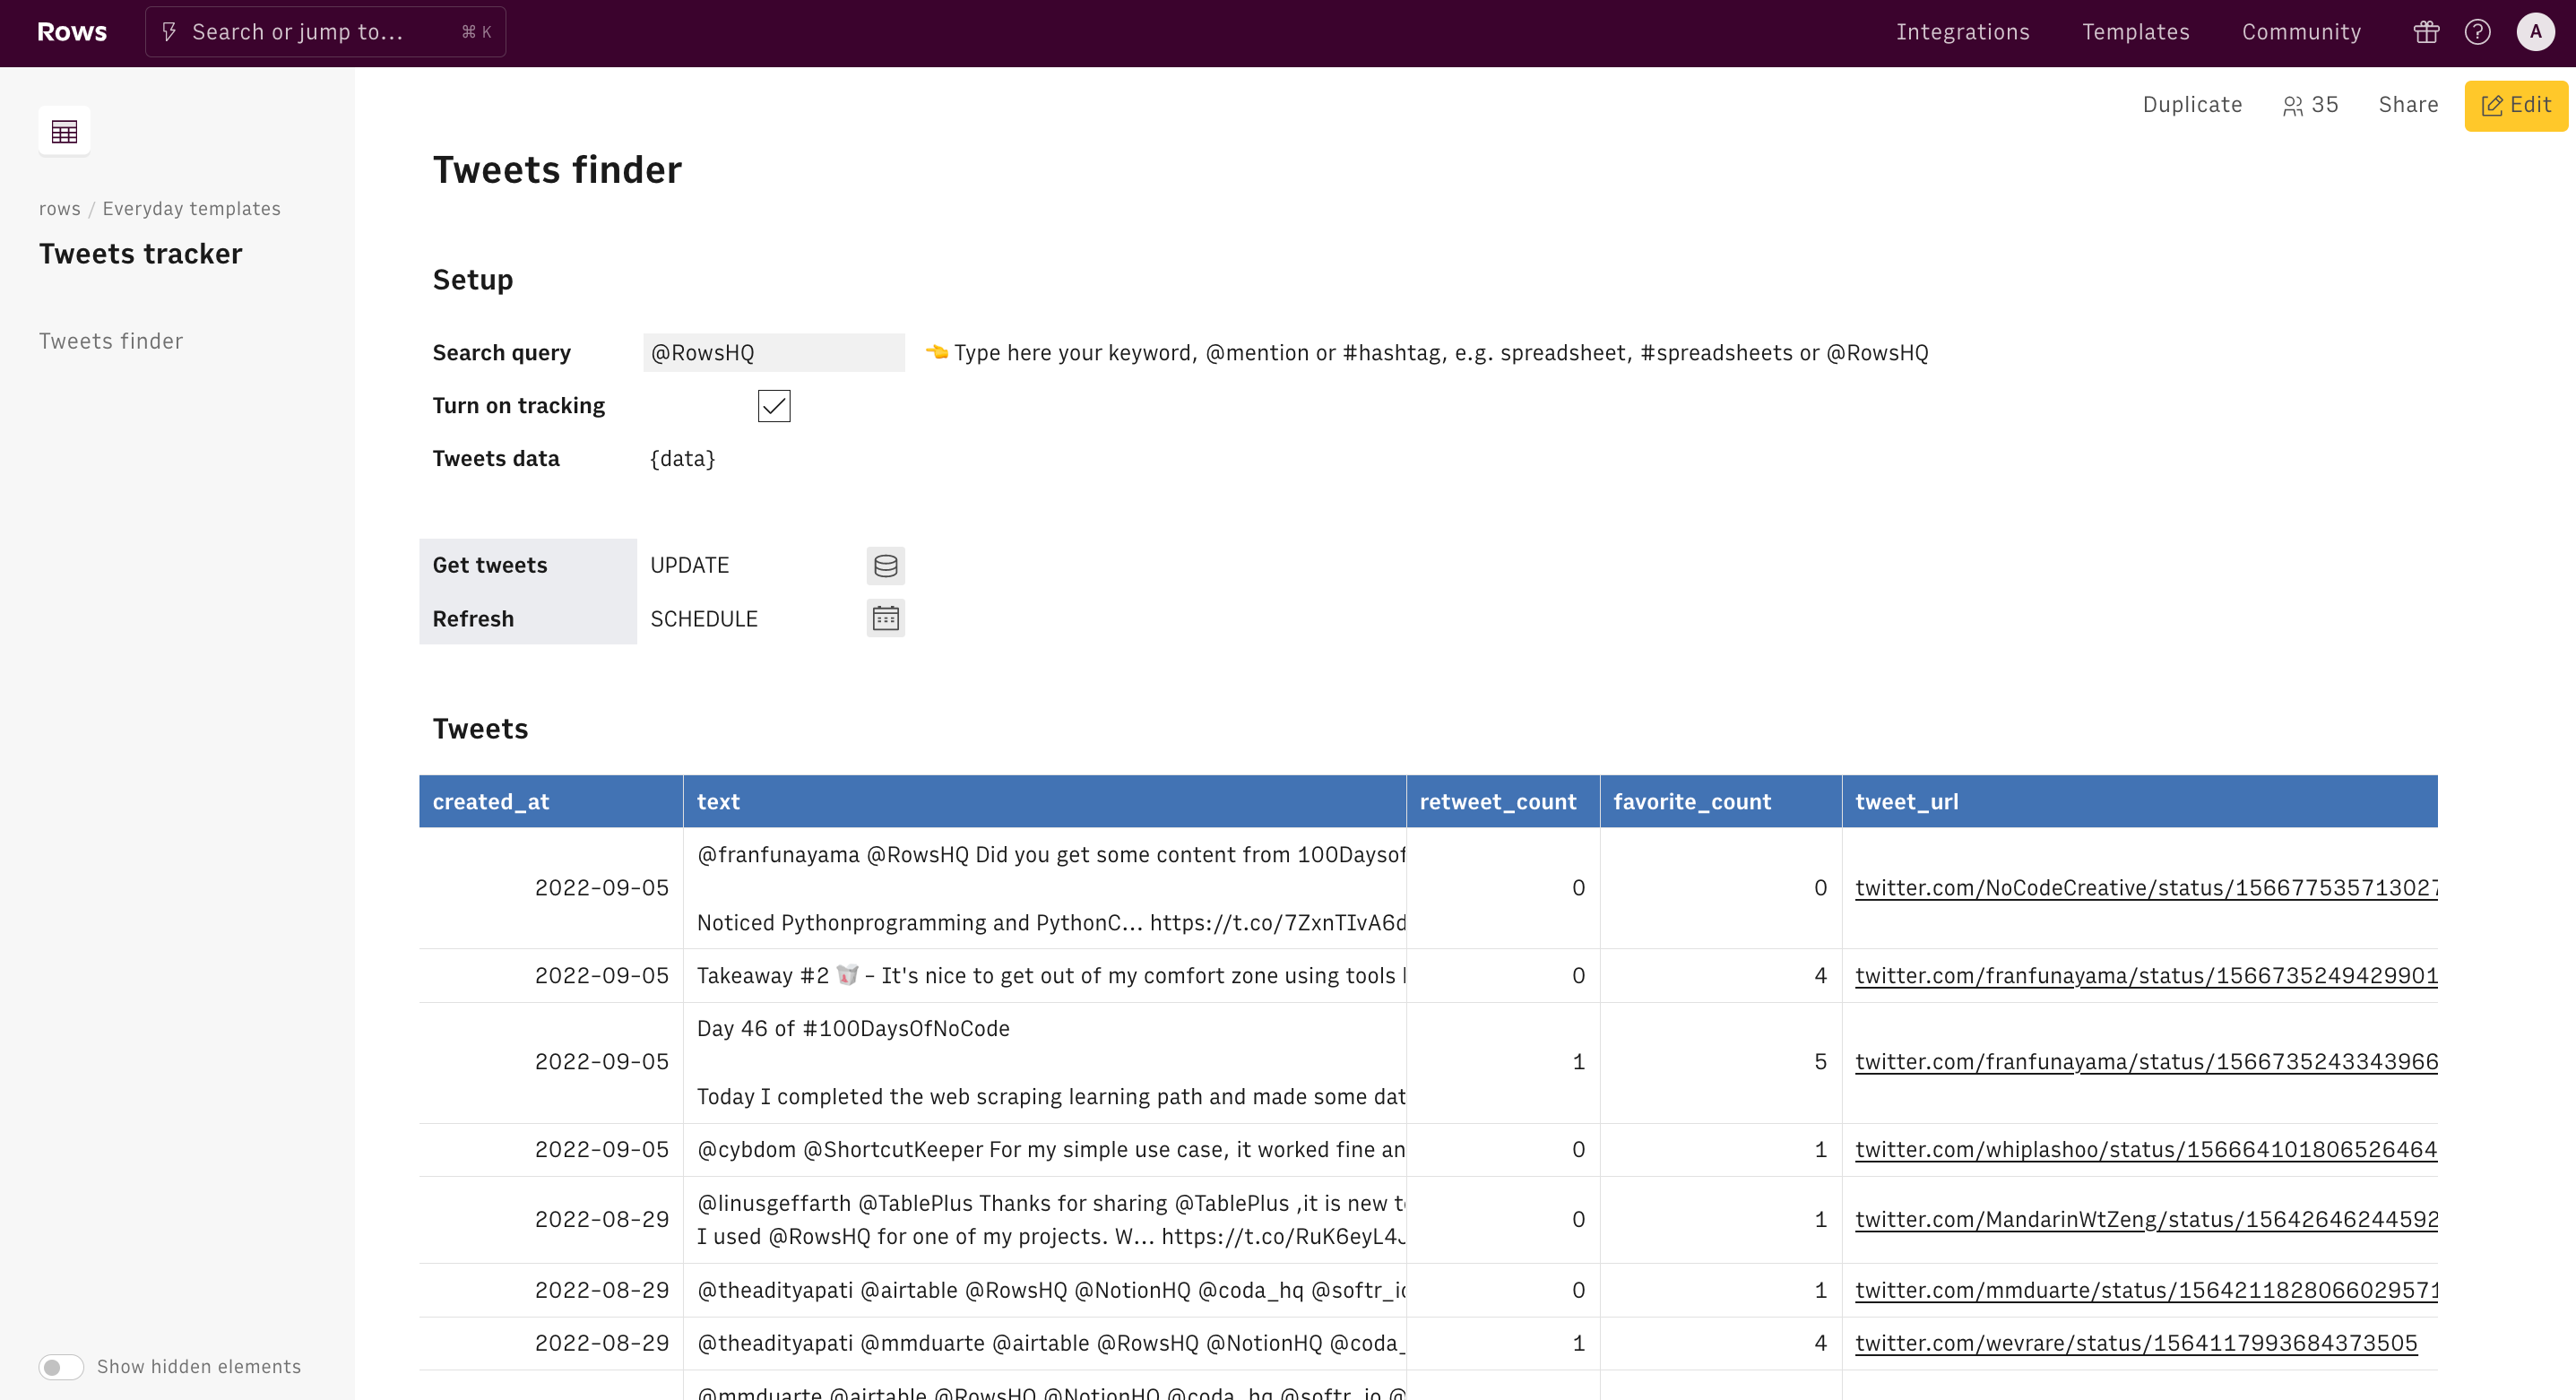
Task: Enable the Show hidden elements toggle
Action: [61, 1366]
